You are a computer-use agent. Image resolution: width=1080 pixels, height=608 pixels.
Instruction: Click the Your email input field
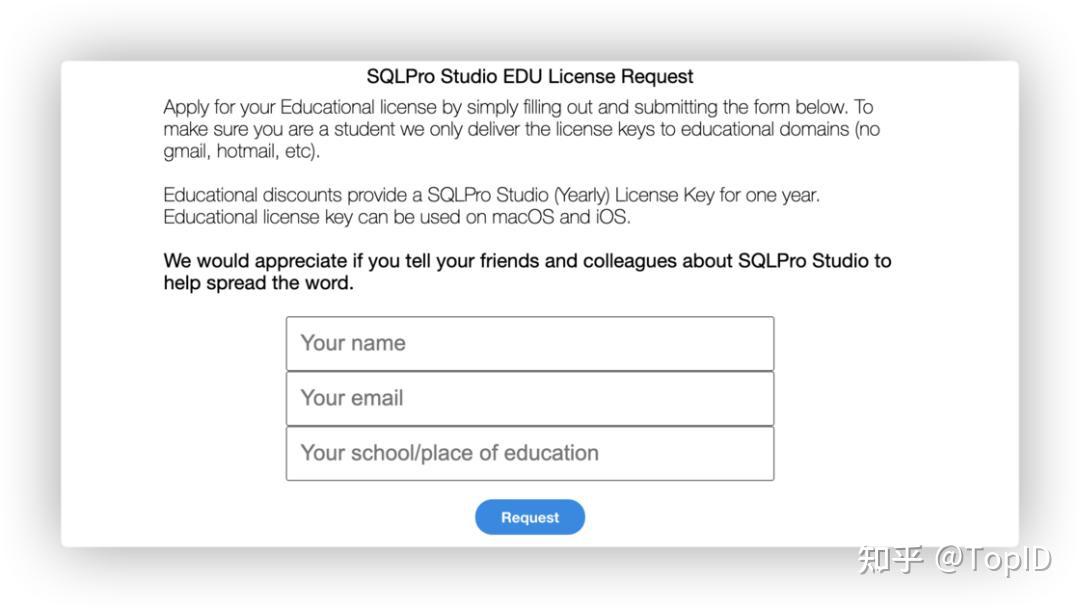[530, 397]
